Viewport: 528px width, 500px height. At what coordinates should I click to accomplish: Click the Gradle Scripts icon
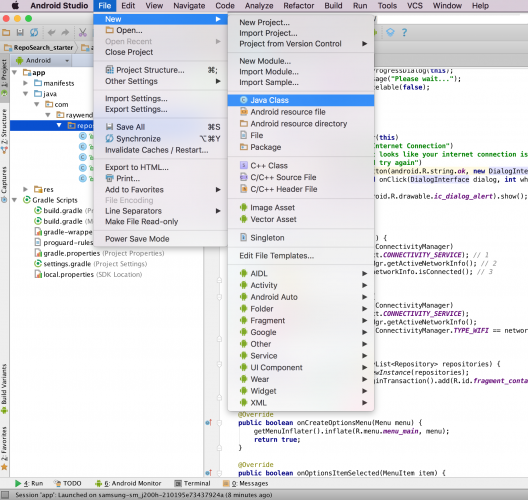(27, 200)
